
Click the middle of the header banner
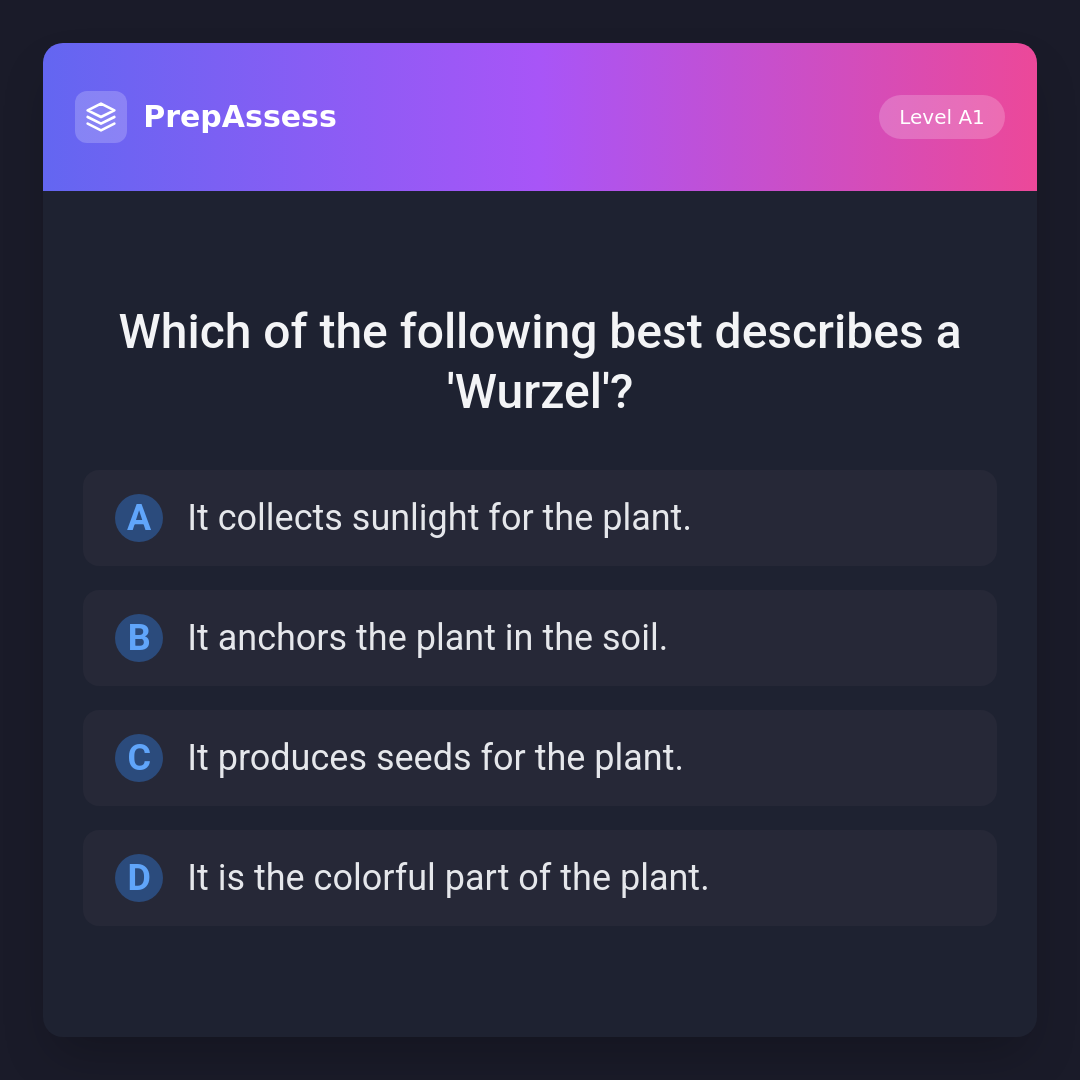[600, 117]
